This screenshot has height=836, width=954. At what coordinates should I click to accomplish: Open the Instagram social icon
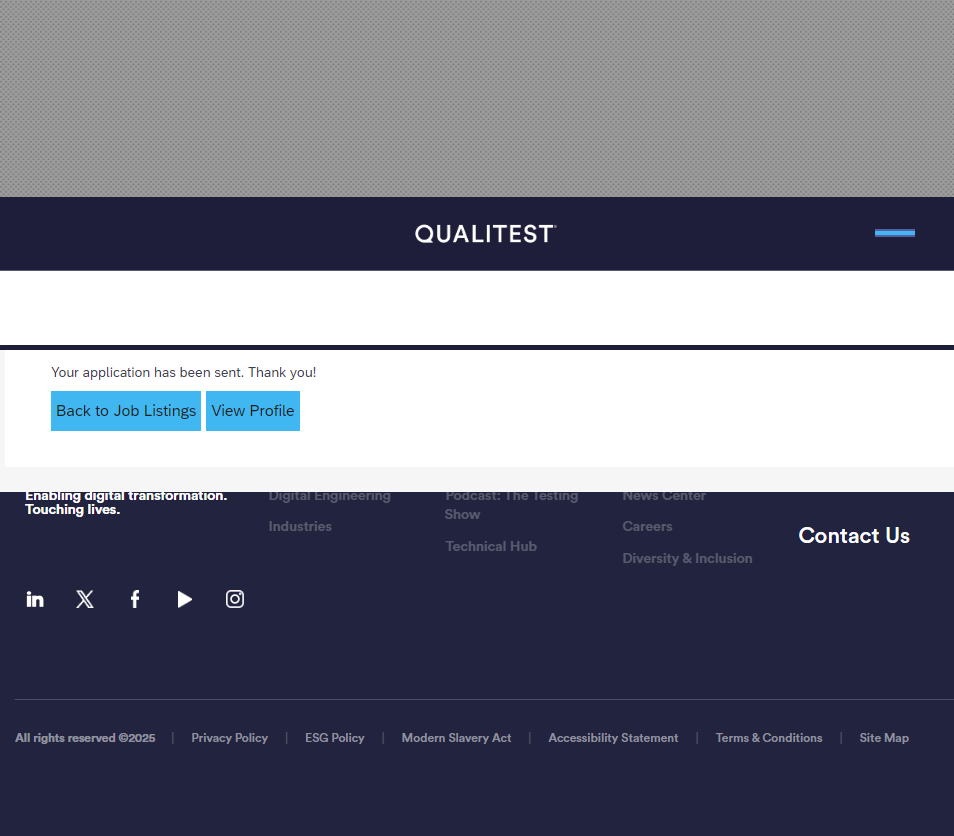coord(235,599)
